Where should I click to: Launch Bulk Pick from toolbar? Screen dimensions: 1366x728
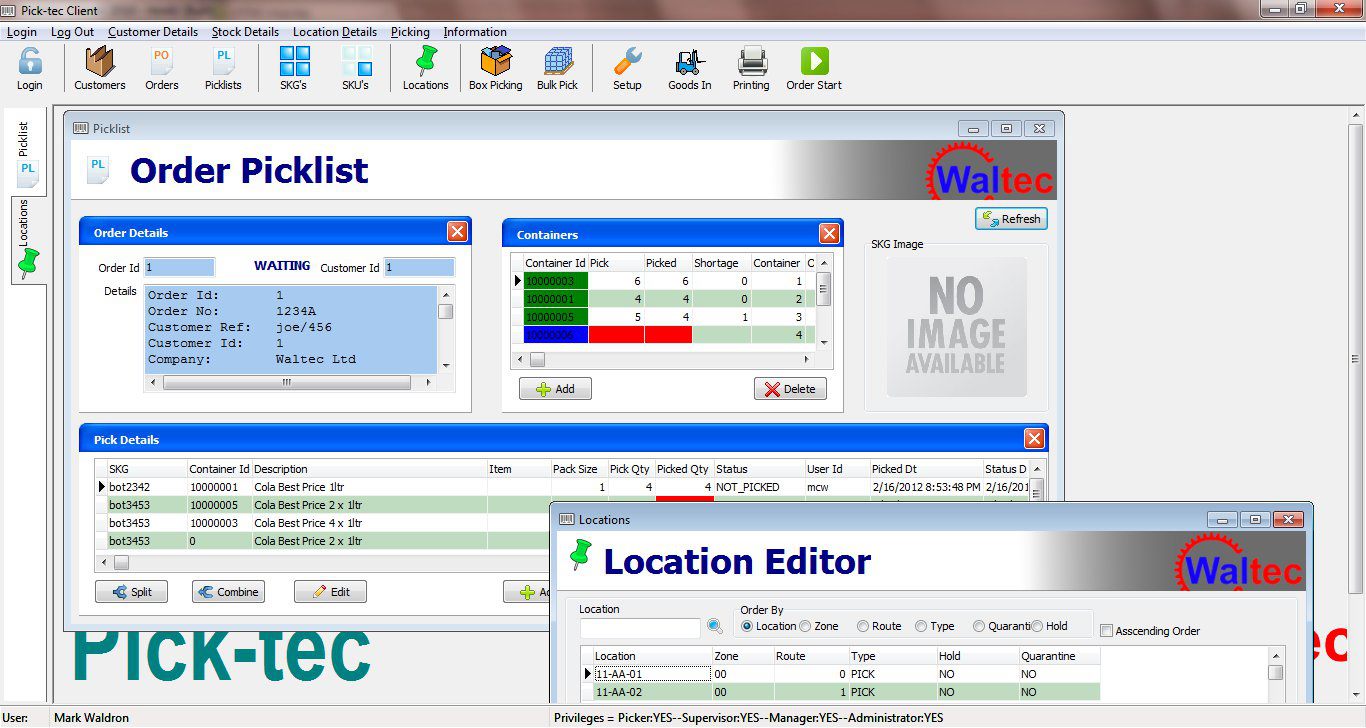[557, 68]
